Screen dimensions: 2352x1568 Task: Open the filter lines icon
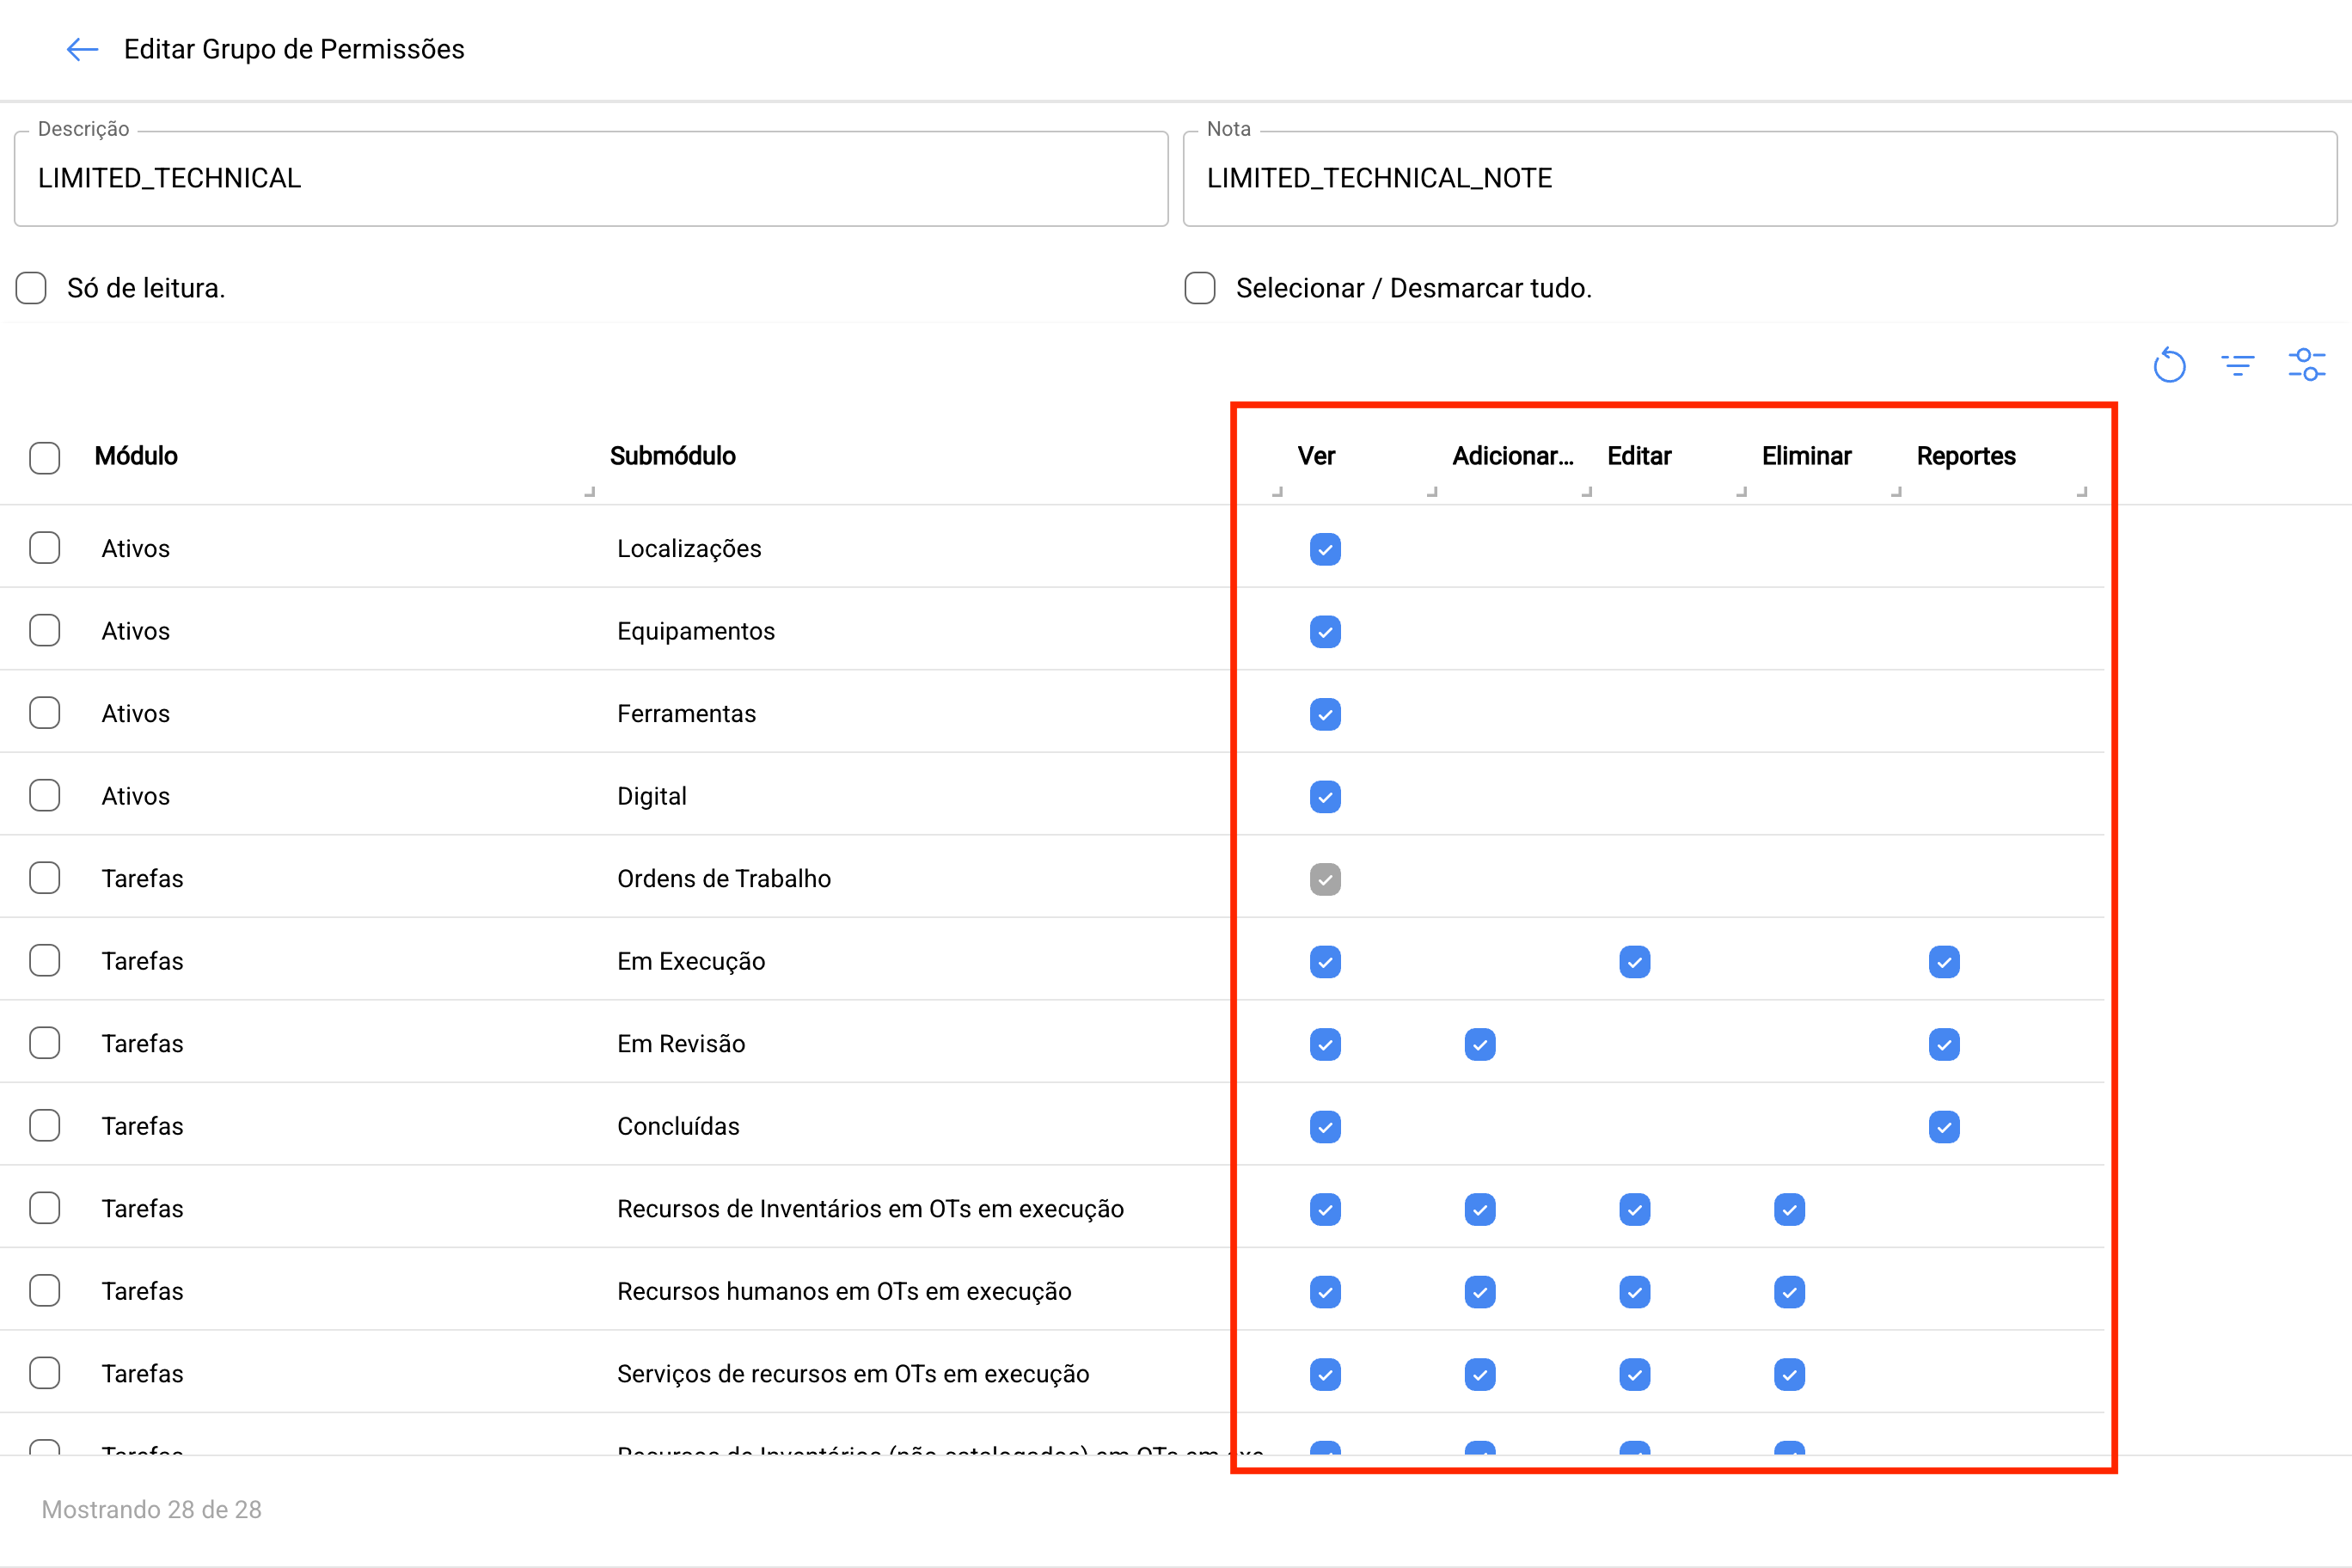click(2238, 365)
